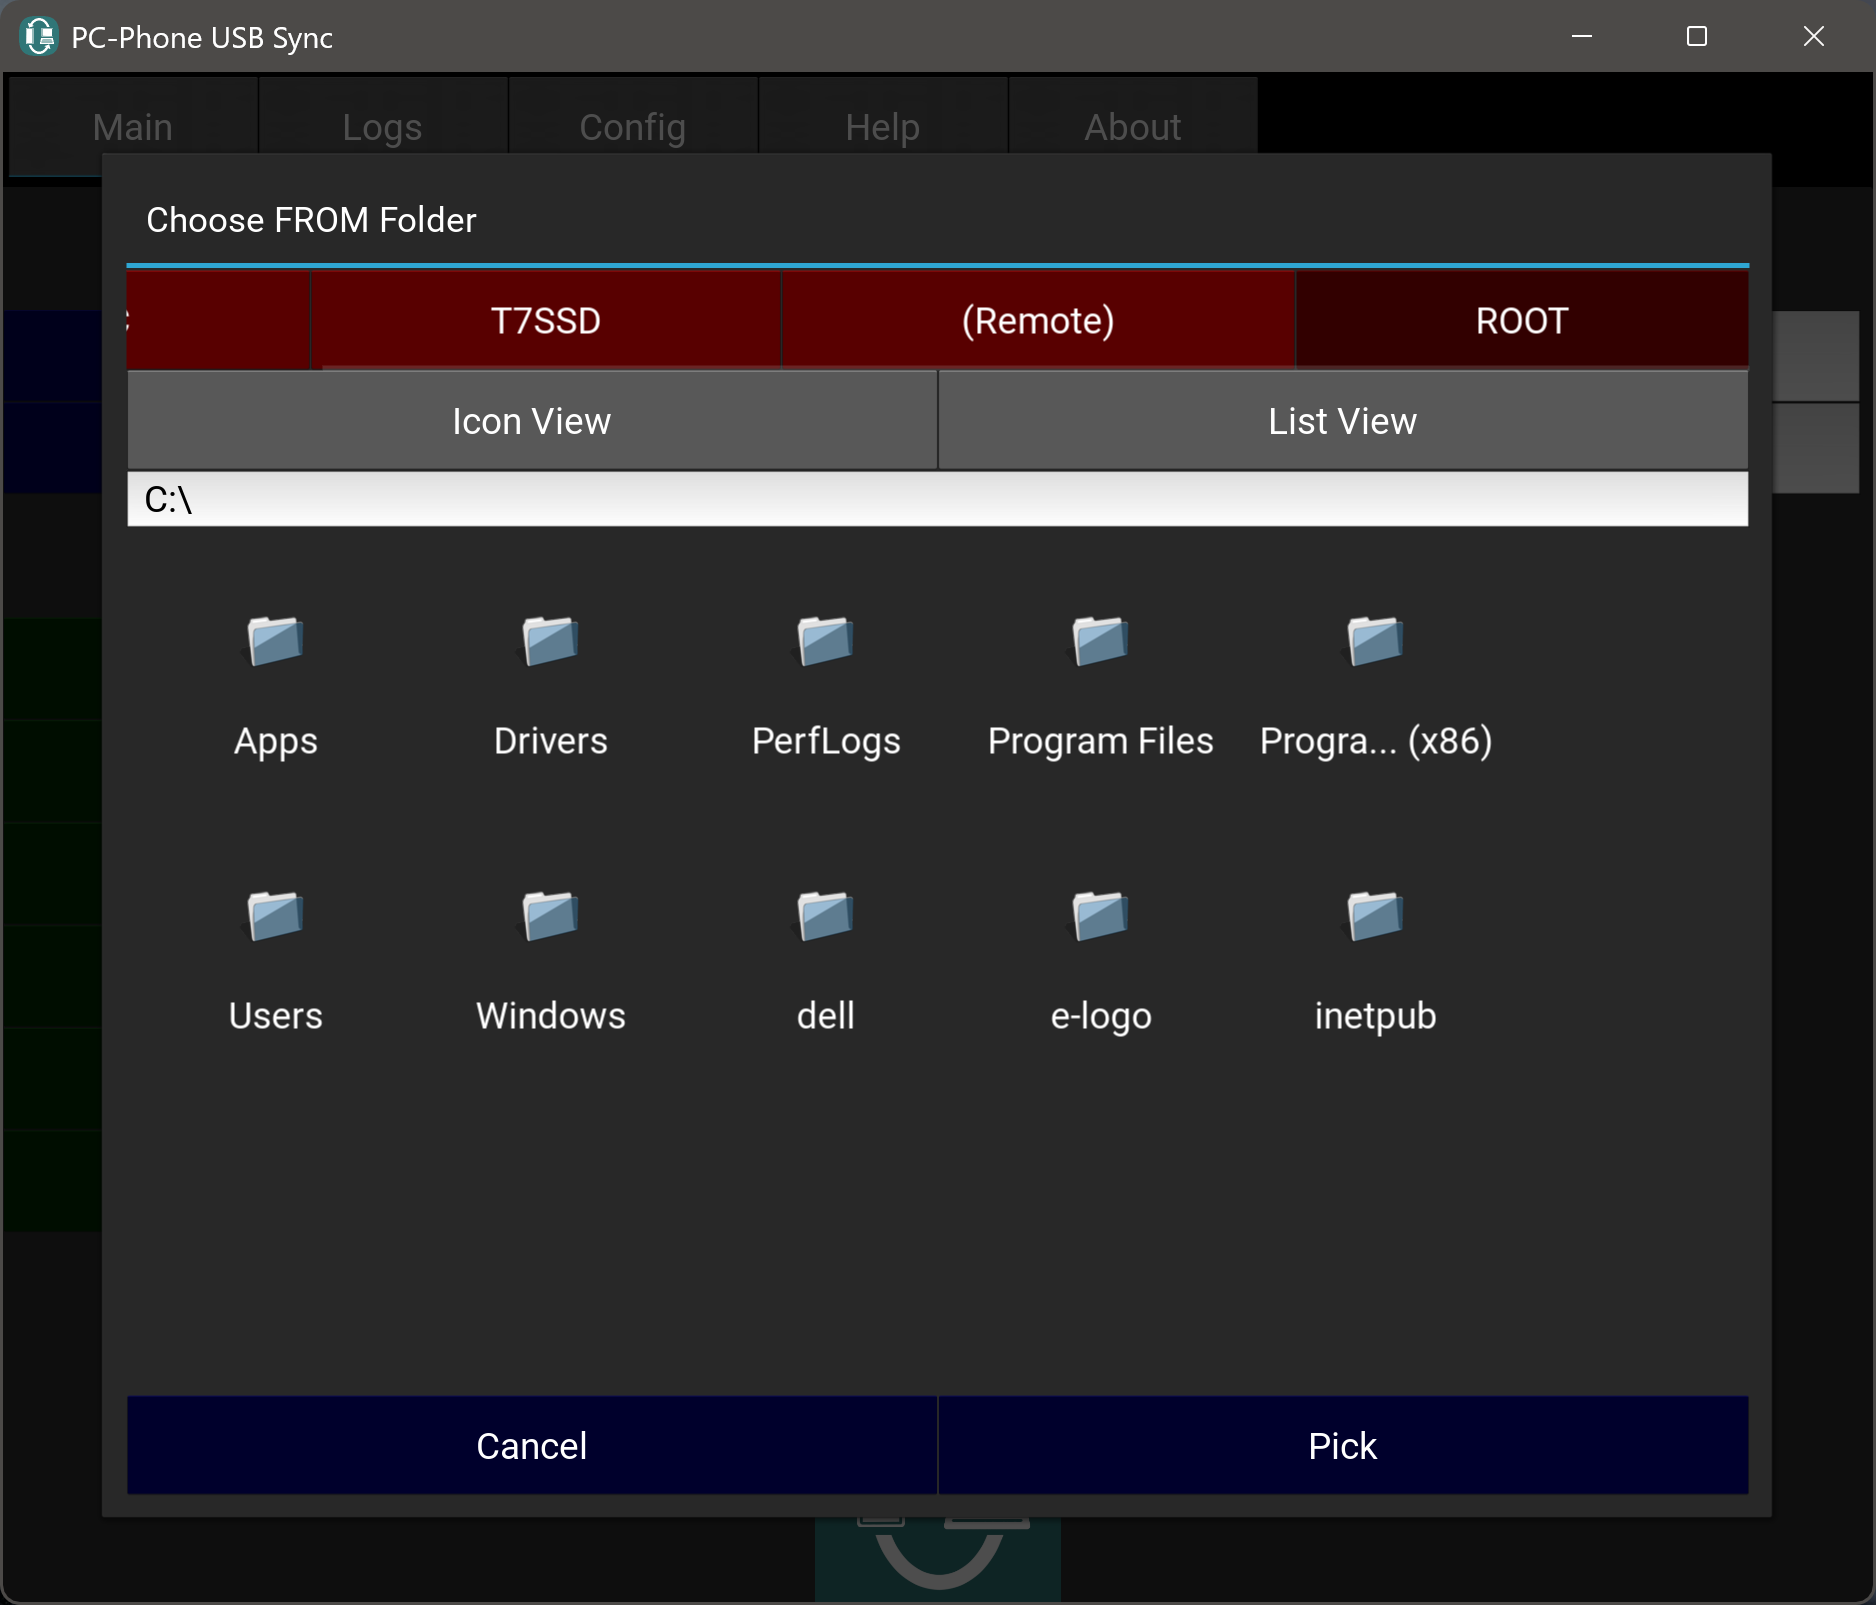
Task: Jump to the ROOT location
Action: 1521,321
